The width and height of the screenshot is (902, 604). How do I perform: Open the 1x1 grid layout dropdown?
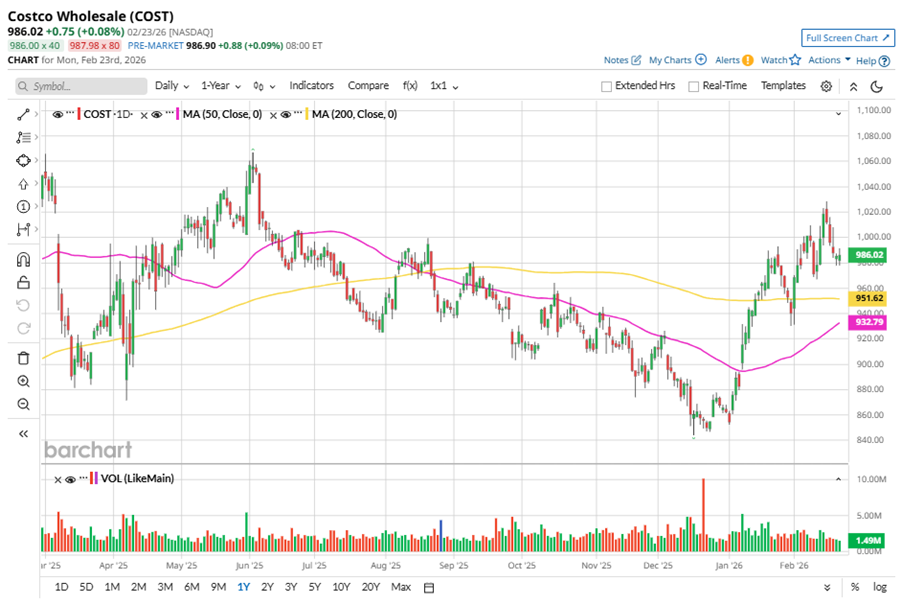[444, 86]
